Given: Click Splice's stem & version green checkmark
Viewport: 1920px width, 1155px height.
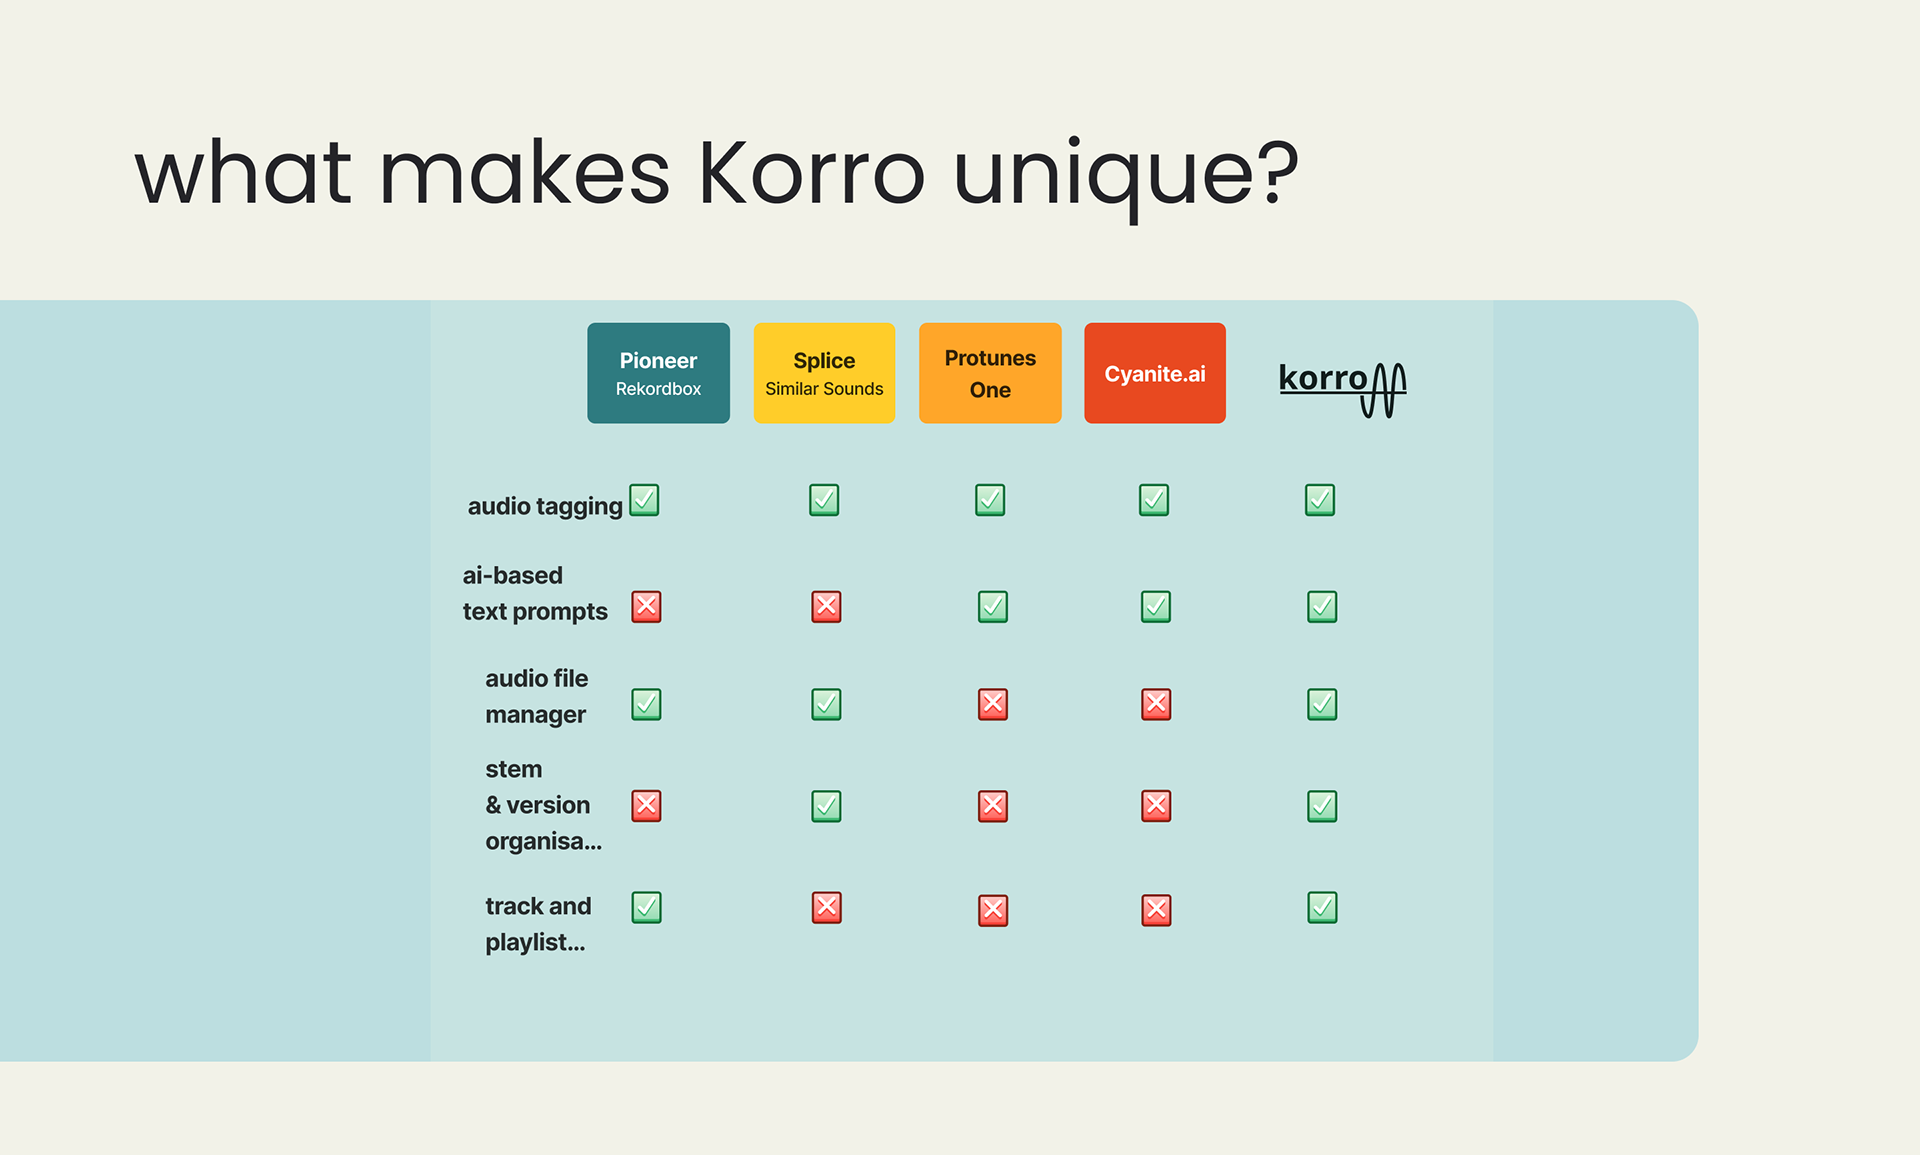Looking at the screenshot, I should tap(826, 805).
